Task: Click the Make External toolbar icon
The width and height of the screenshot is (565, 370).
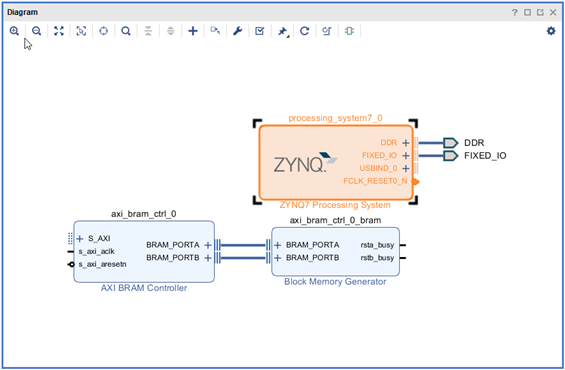Action: (x=215, y=31)
